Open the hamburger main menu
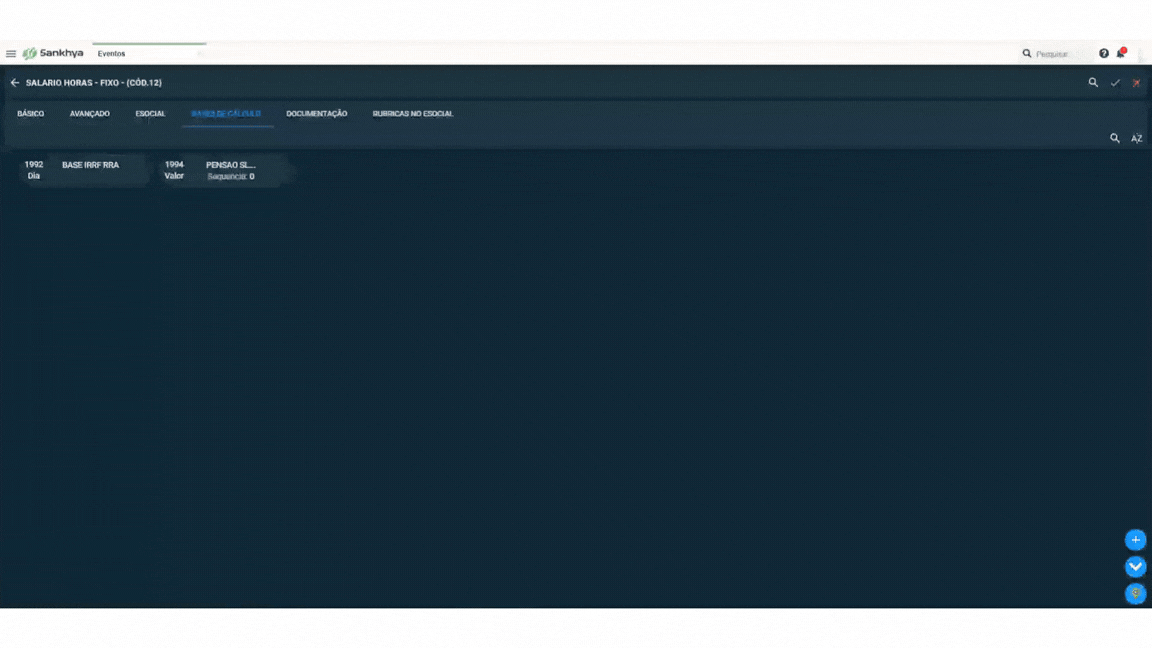Screen dimensions: 1152x648 click(x=10, y=54)
